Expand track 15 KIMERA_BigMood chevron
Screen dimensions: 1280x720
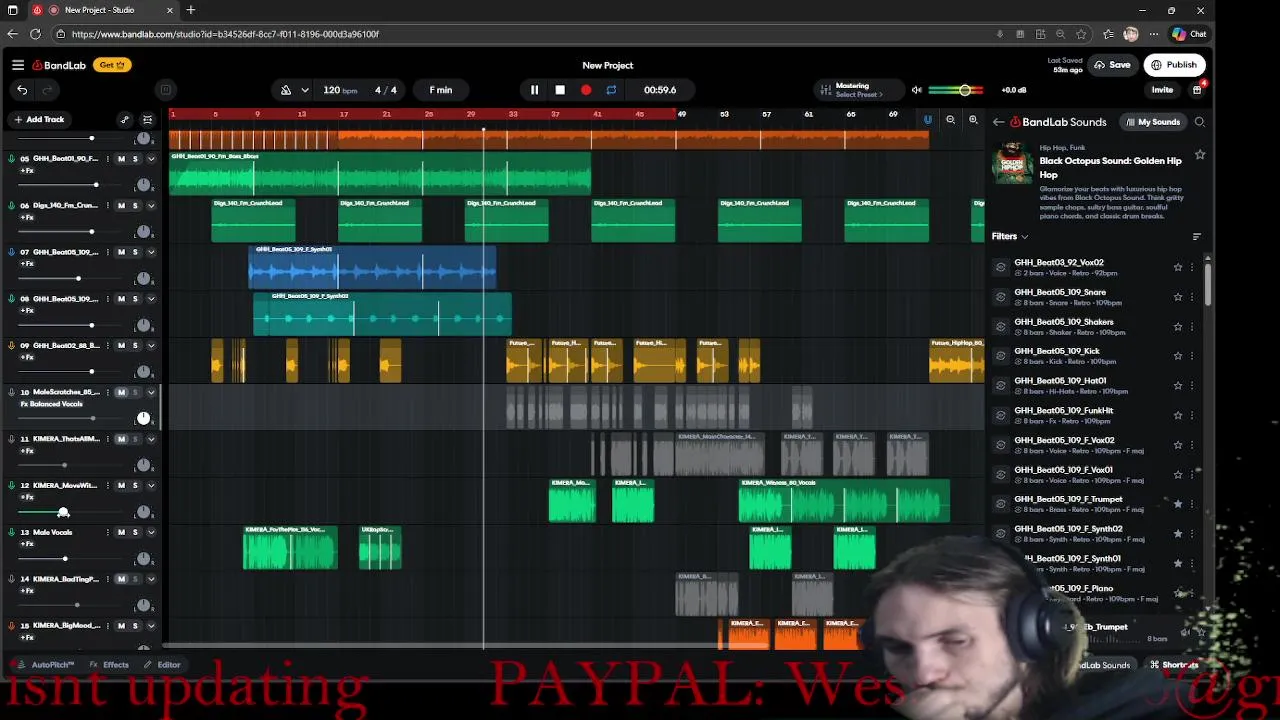point(151,626)
